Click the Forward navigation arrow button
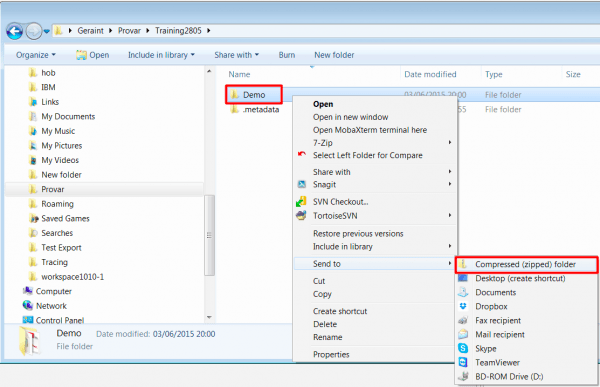This screenshot has height=387, width=600. (x=34, y=31)
